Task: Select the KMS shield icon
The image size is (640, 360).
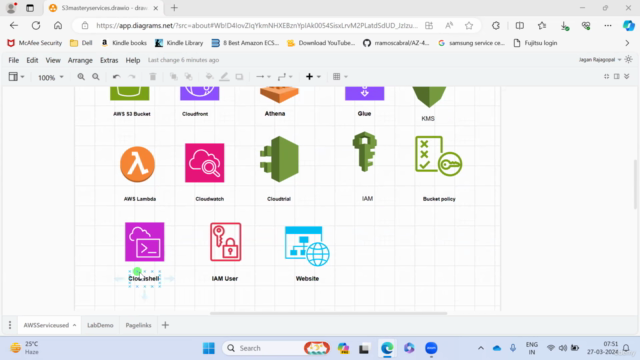Action: (x=429, y=97)
